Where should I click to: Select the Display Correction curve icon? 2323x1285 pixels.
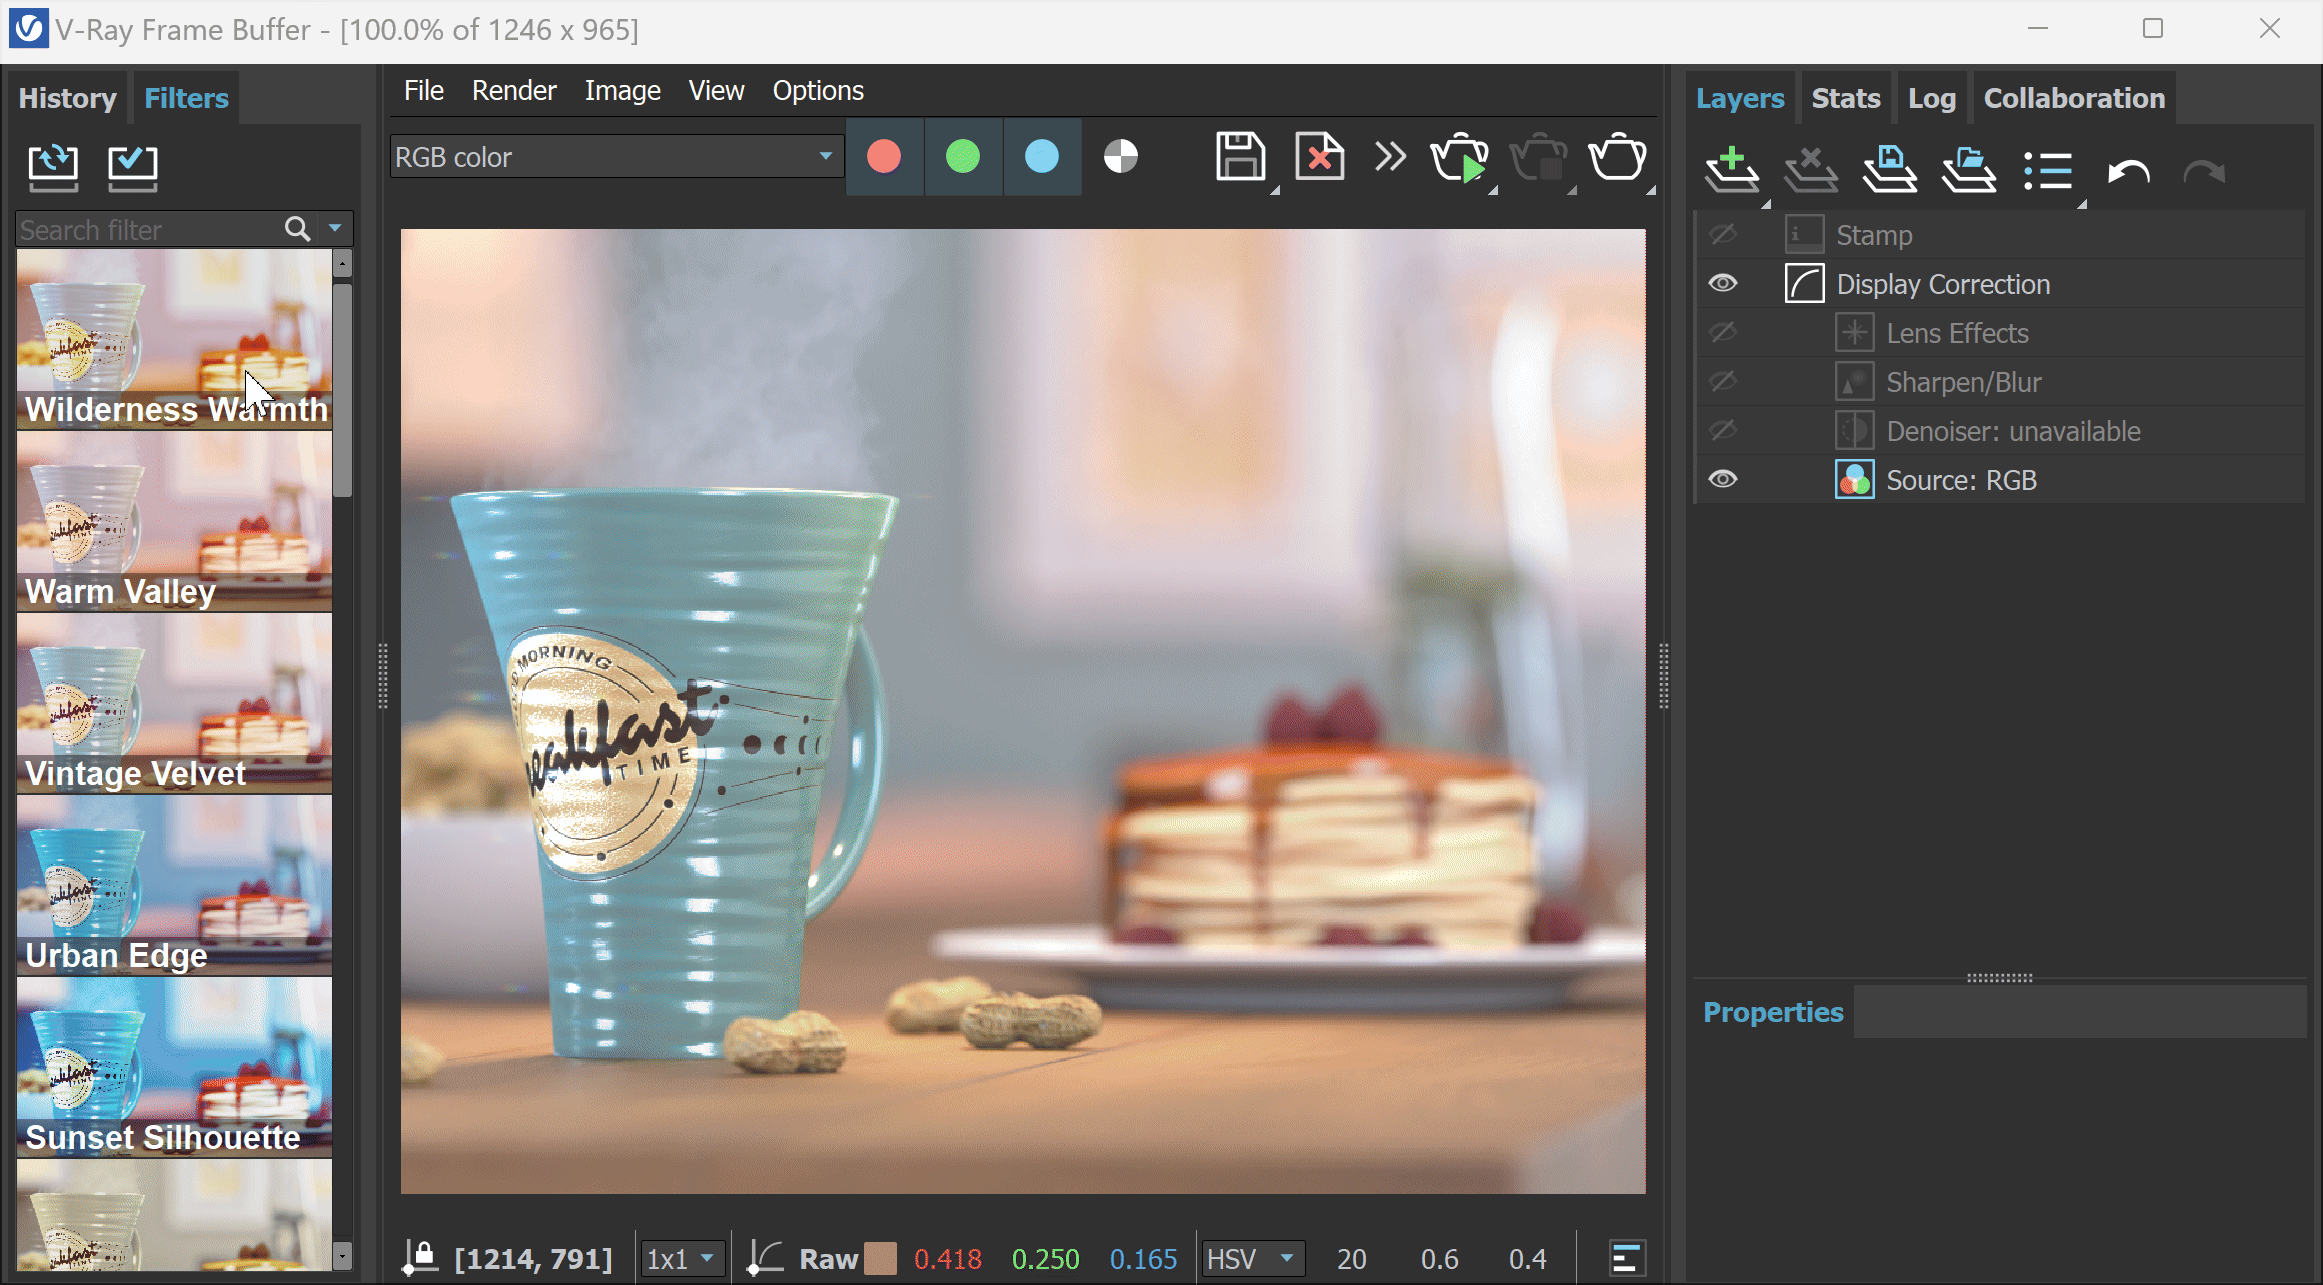[1804, 284]
